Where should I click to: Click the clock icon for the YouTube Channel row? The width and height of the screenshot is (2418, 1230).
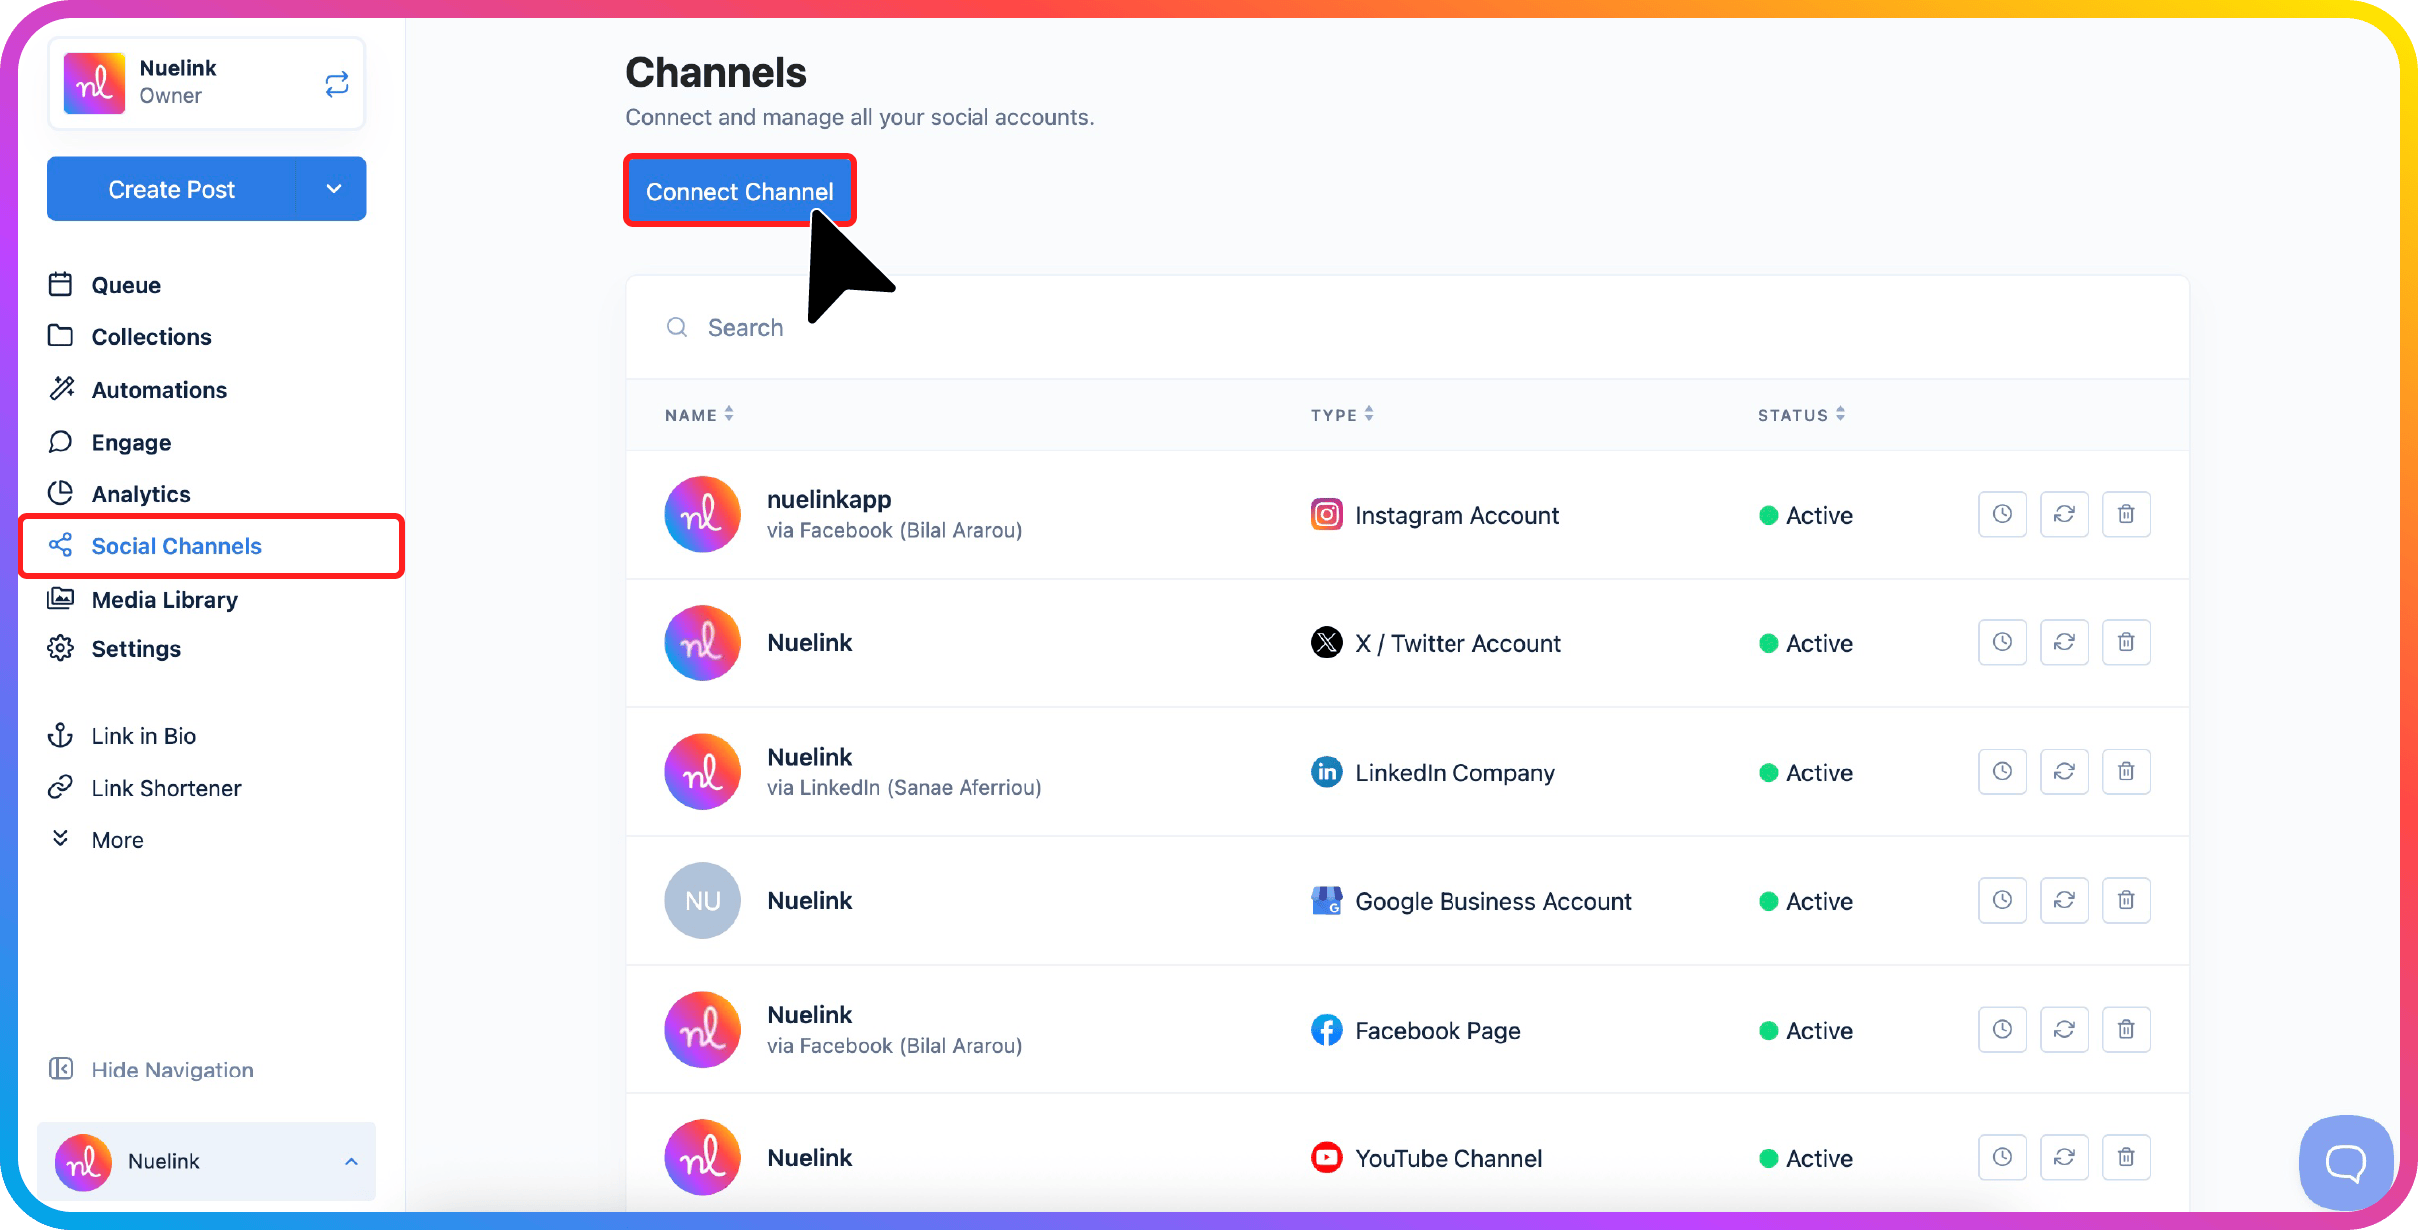click(2002, 1157)
